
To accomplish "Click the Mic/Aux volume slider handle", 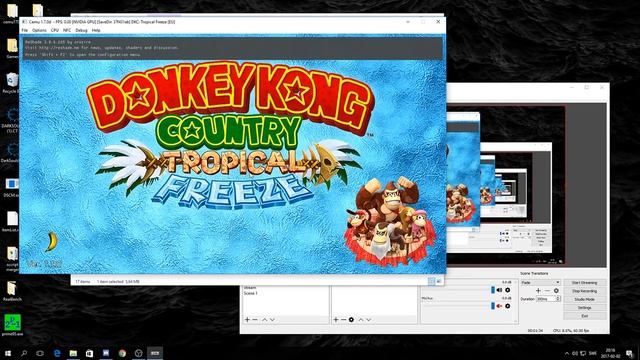I will click(493, 306).
